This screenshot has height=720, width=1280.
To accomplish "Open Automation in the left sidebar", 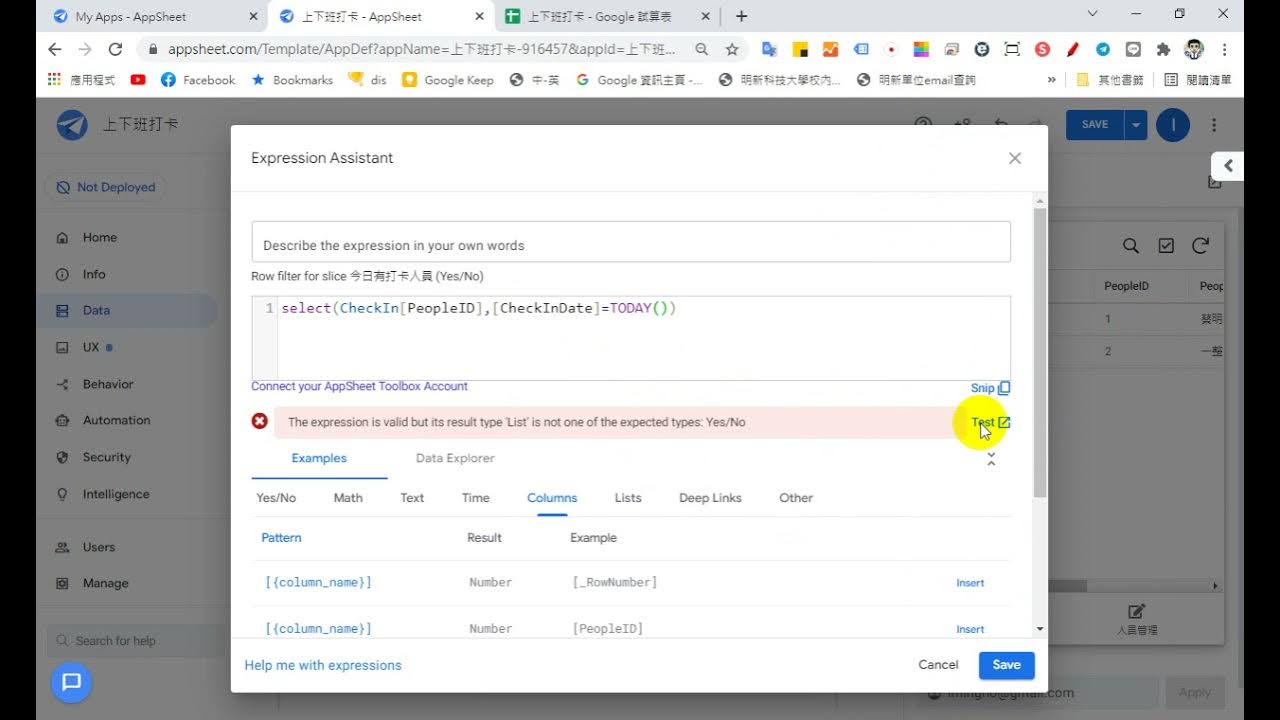I will [116, 421].
